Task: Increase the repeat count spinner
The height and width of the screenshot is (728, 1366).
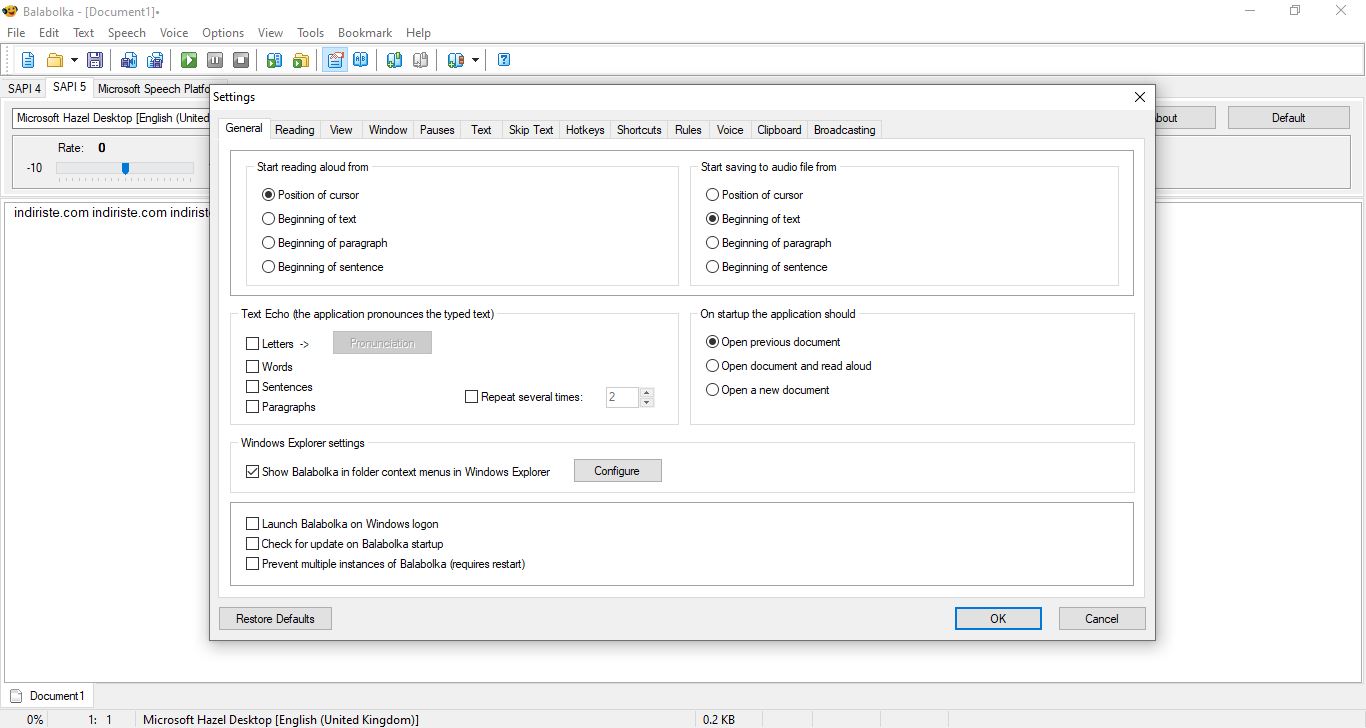Action: (x=647, y=393)
